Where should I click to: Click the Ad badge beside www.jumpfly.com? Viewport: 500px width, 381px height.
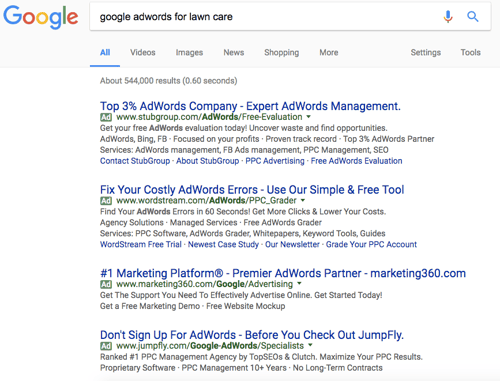pos(106,346)
